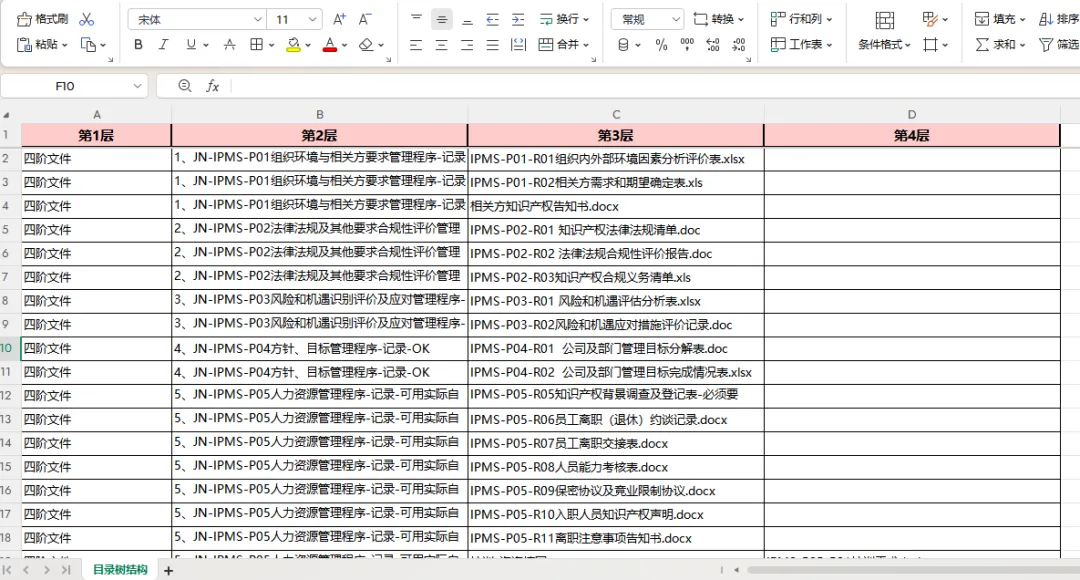The width and height of the screenshot is (1080, 580).
Task: Click the scissors Cut icon
Action: [87, 19]
